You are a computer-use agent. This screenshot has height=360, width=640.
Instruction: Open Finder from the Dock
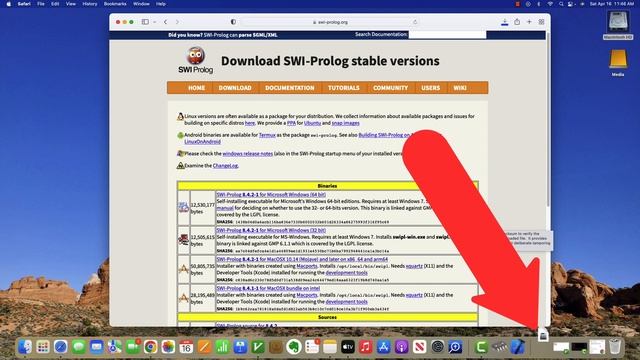[25, 347]
